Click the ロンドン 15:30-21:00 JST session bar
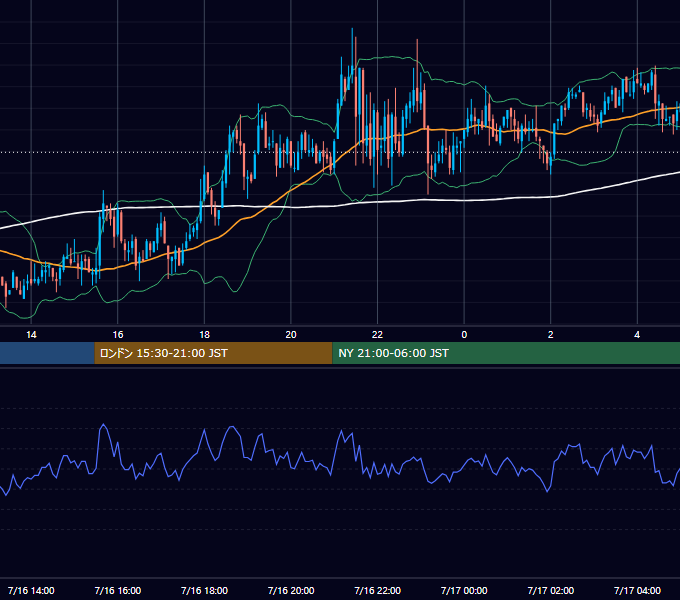The height and width of the screenshot is (600, 680). (213, 353)
